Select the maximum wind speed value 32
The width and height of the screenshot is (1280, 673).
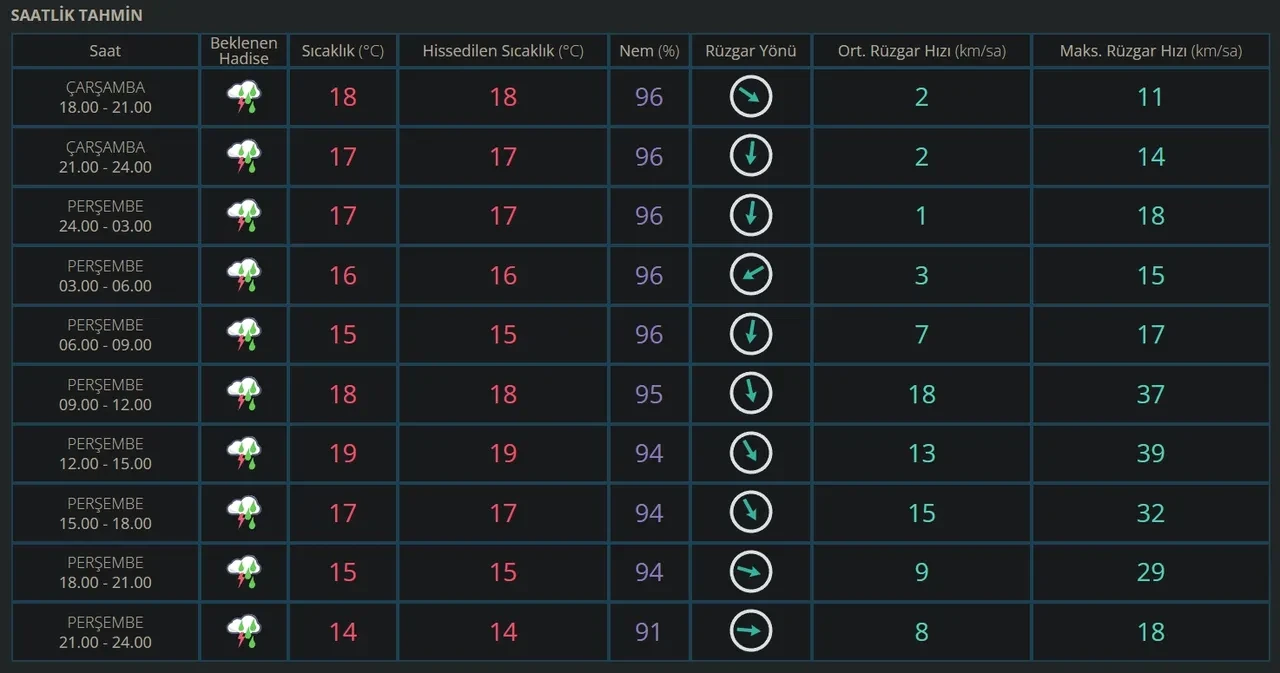pyautogui.click(x=1151, y=513)
